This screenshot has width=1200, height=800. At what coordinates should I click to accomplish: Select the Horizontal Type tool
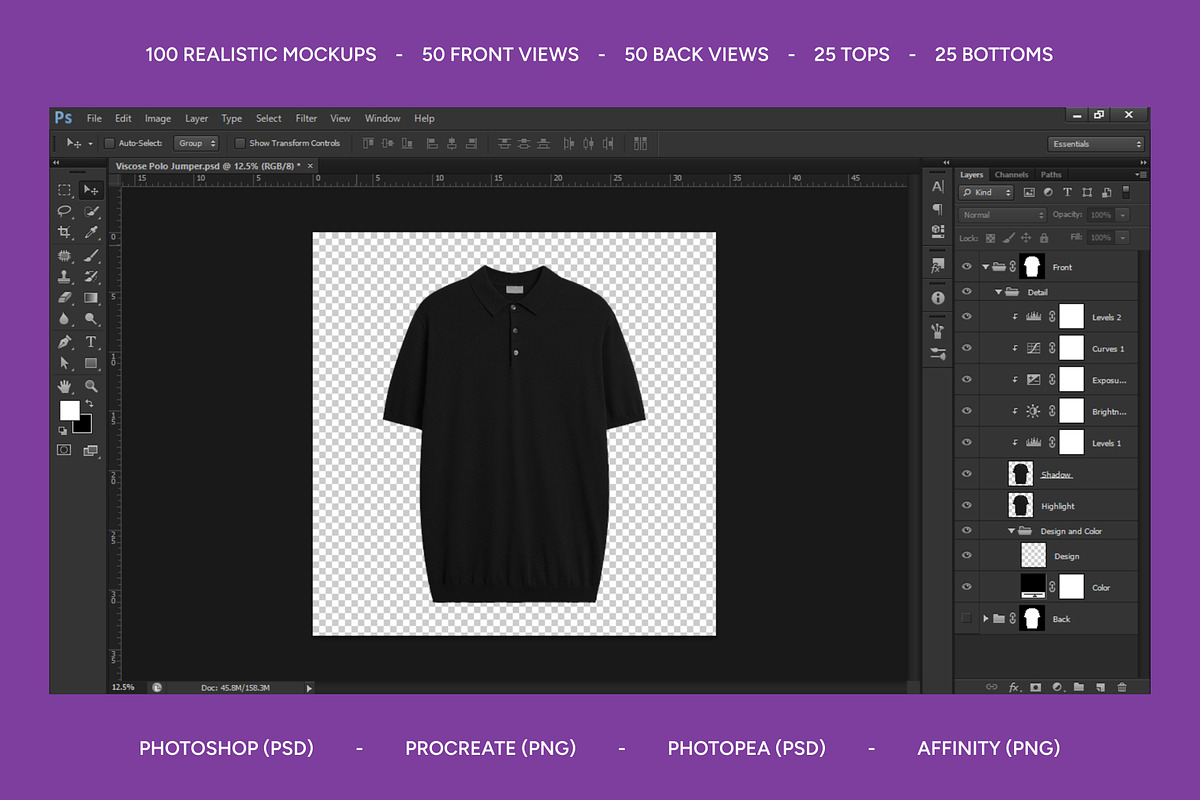tap(91, 343)
